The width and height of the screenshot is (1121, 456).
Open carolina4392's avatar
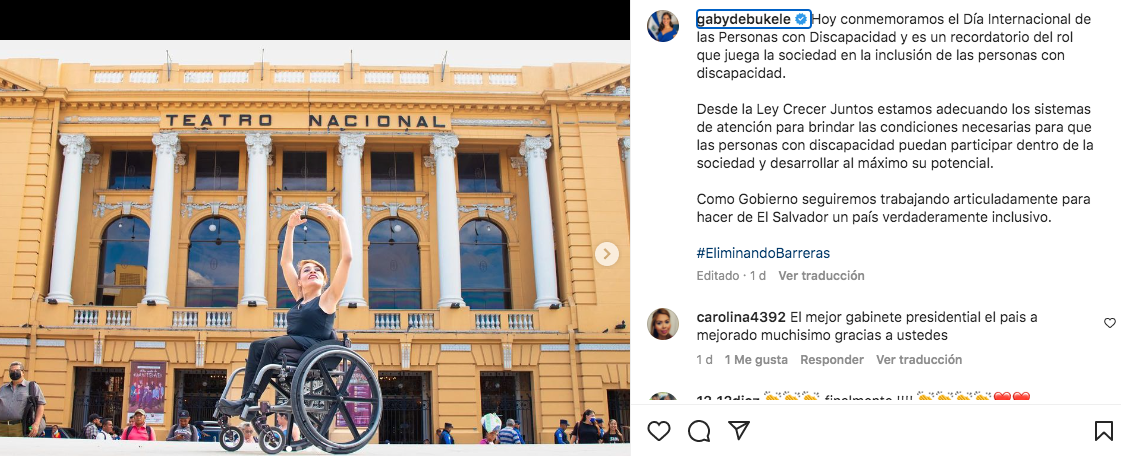click(x=663, y=324)
